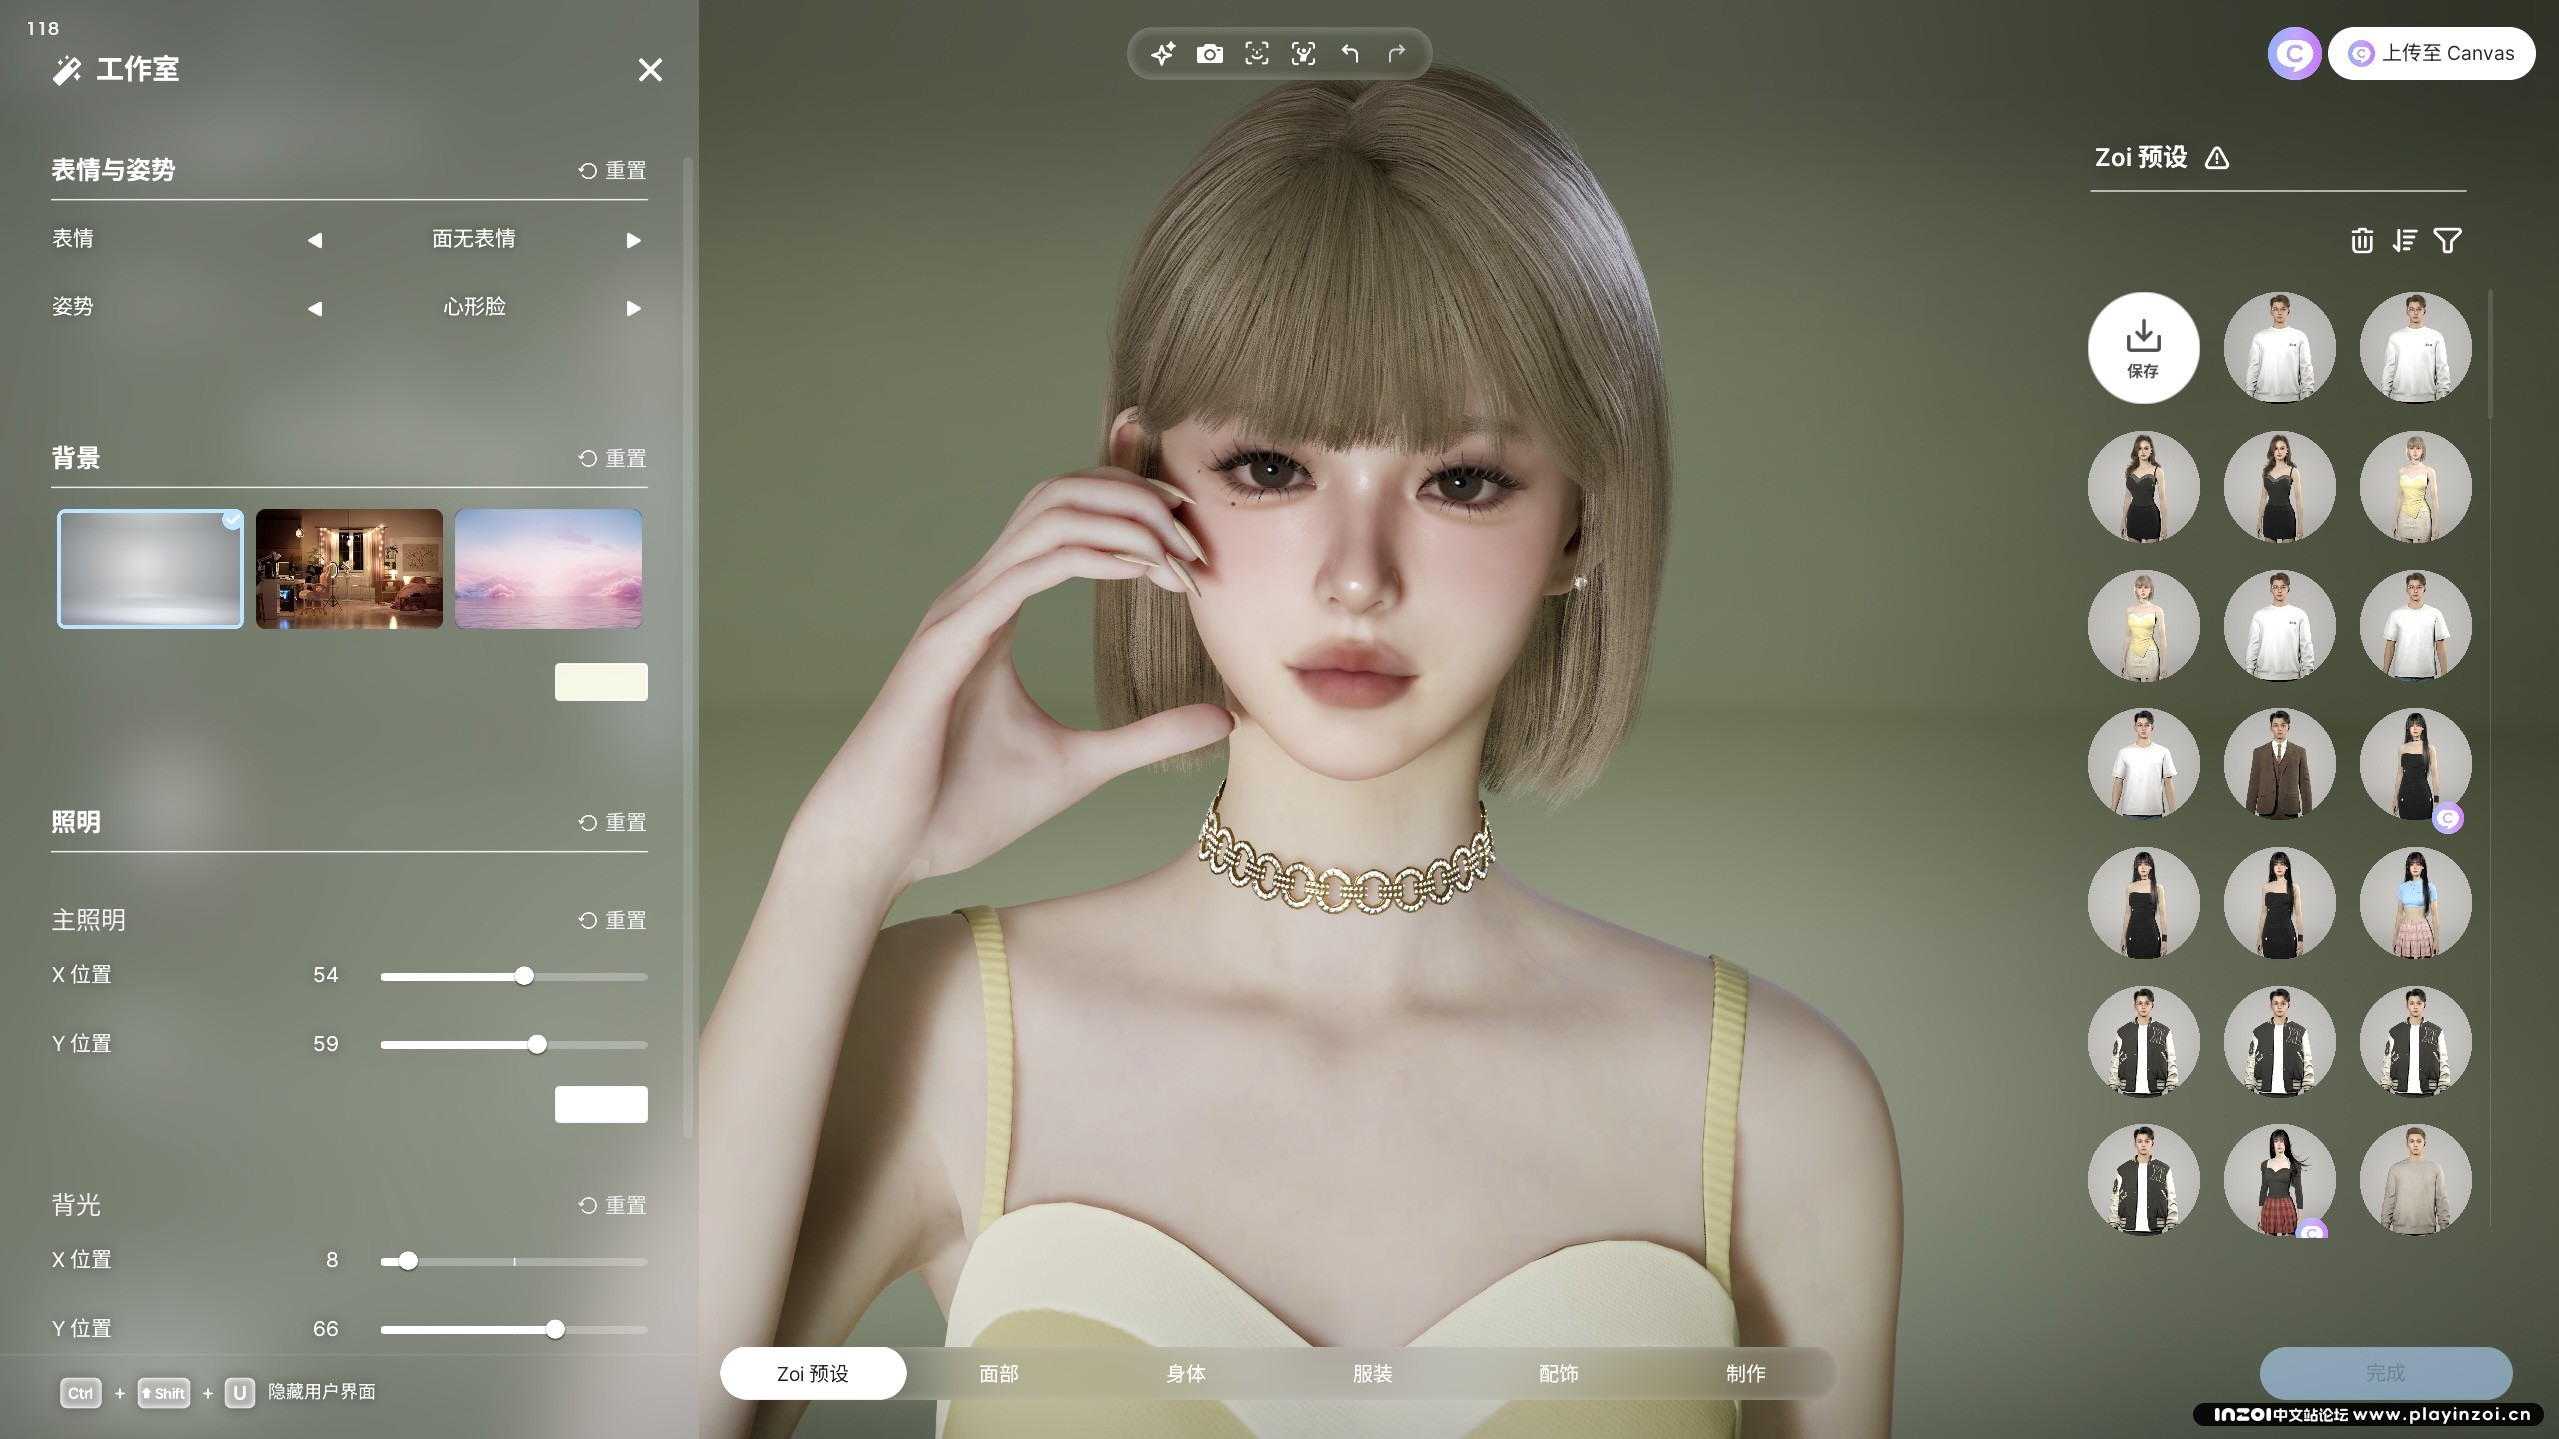Click the left panel vertical scrollbar

point(687,647)
